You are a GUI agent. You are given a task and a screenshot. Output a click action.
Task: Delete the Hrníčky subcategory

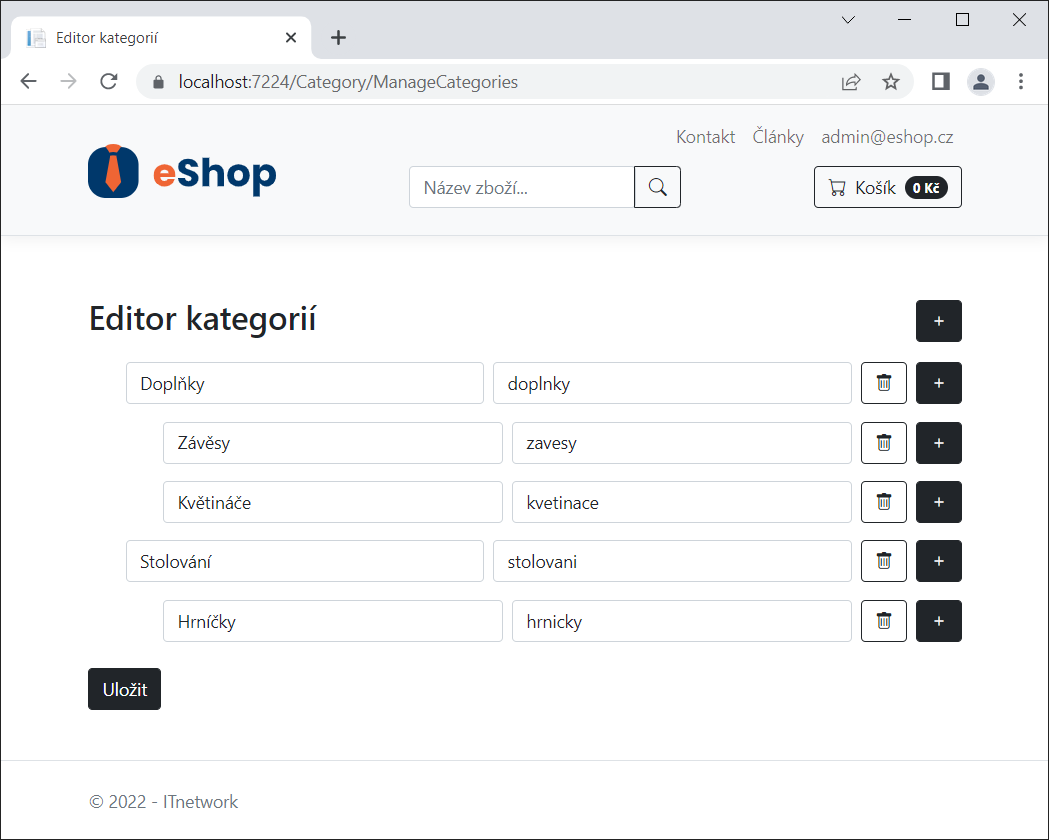(x=883, y=621)
